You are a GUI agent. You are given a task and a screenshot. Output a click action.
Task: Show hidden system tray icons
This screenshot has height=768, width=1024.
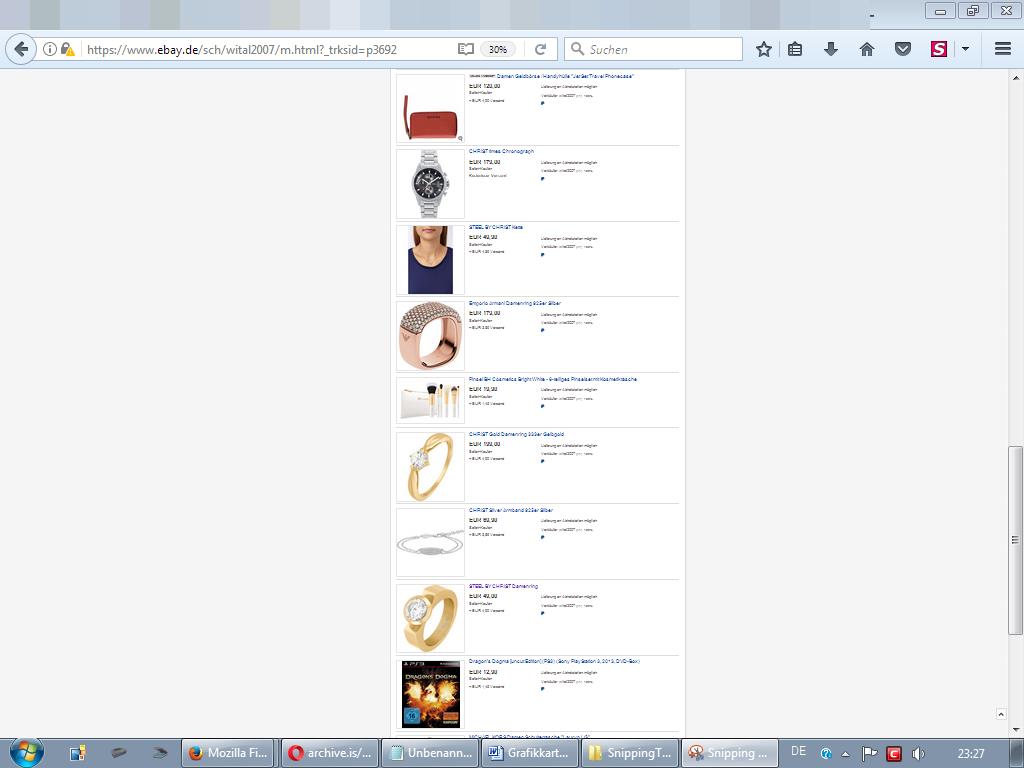pos(846,754)
